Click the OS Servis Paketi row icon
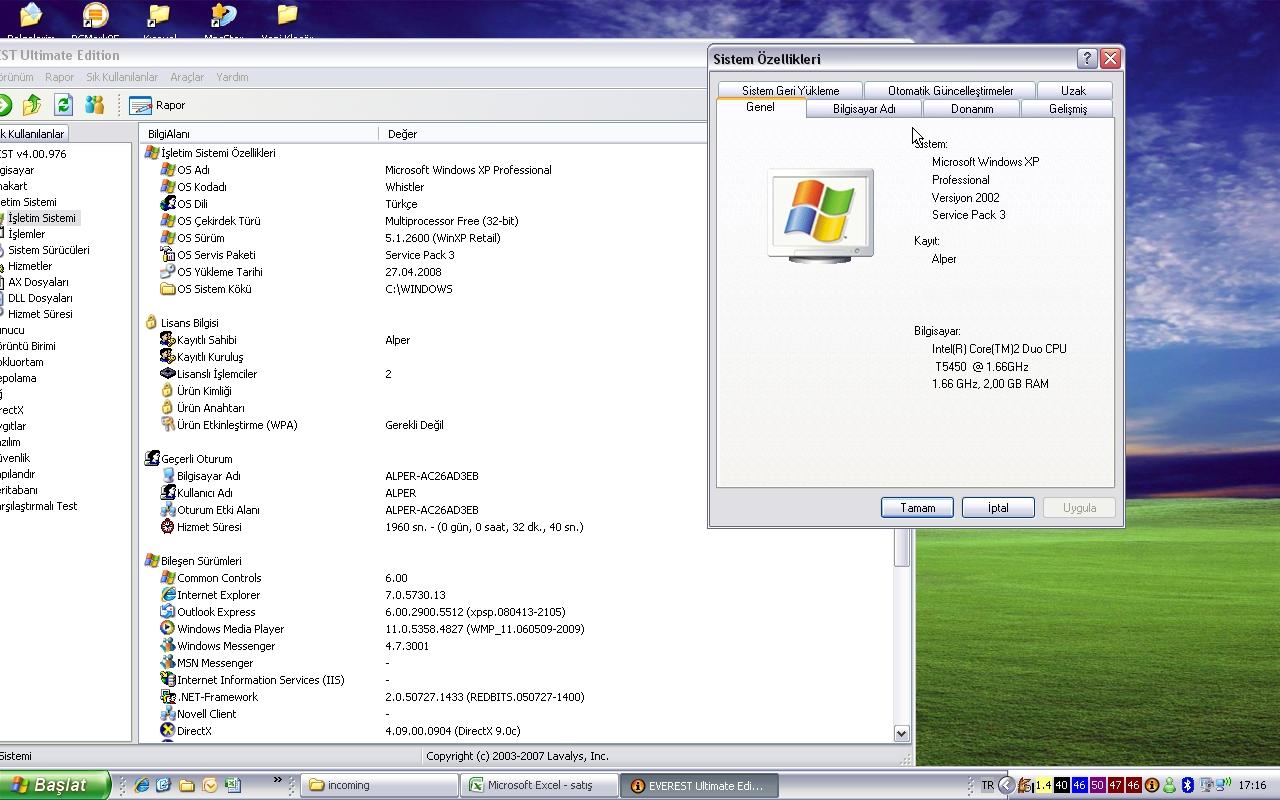The width and height of the screenshot is (1280, 800). pyautogui.click(x=168, y=255)
